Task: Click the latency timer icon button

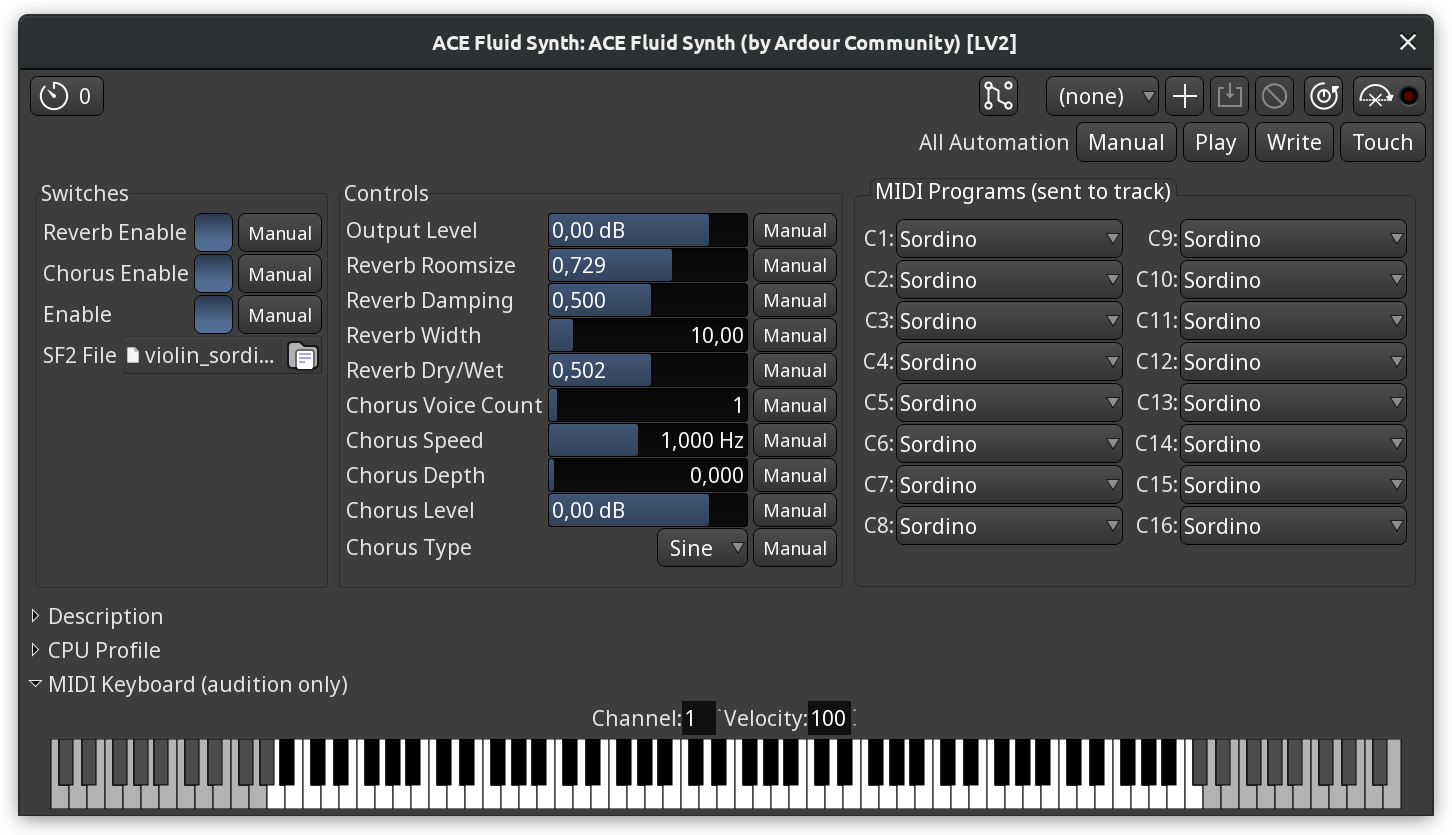Action: 67,96
